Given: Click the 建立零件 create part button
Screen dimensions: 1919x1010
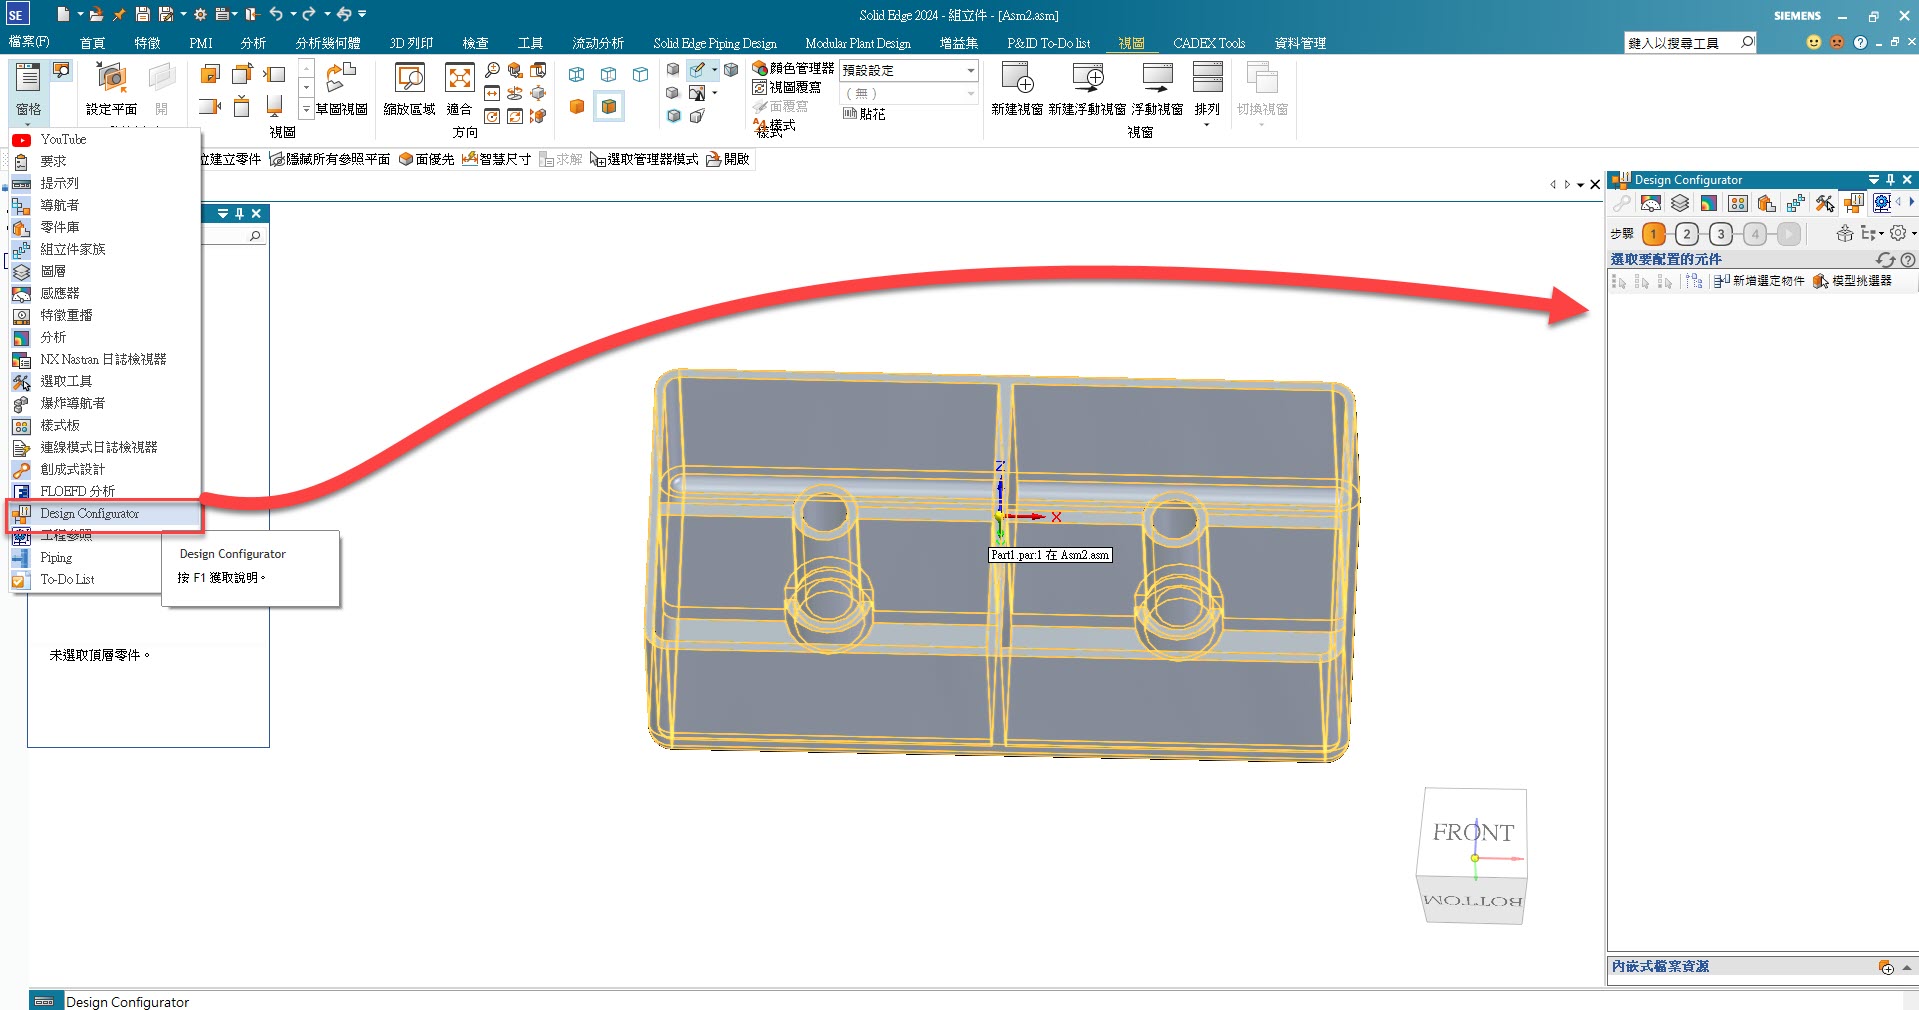Looking at the screenshot, I should point(231,159).
